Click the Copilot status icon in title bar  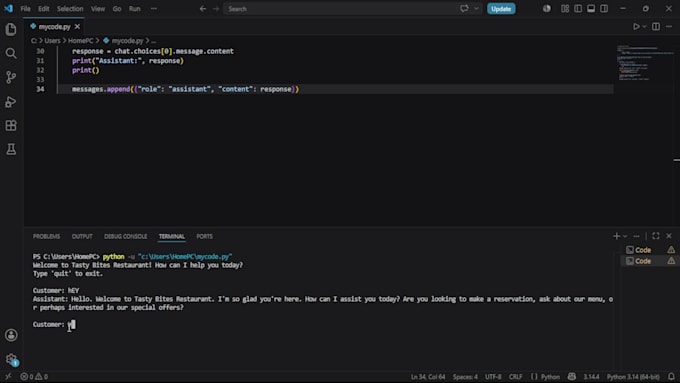tap(546, 9)
